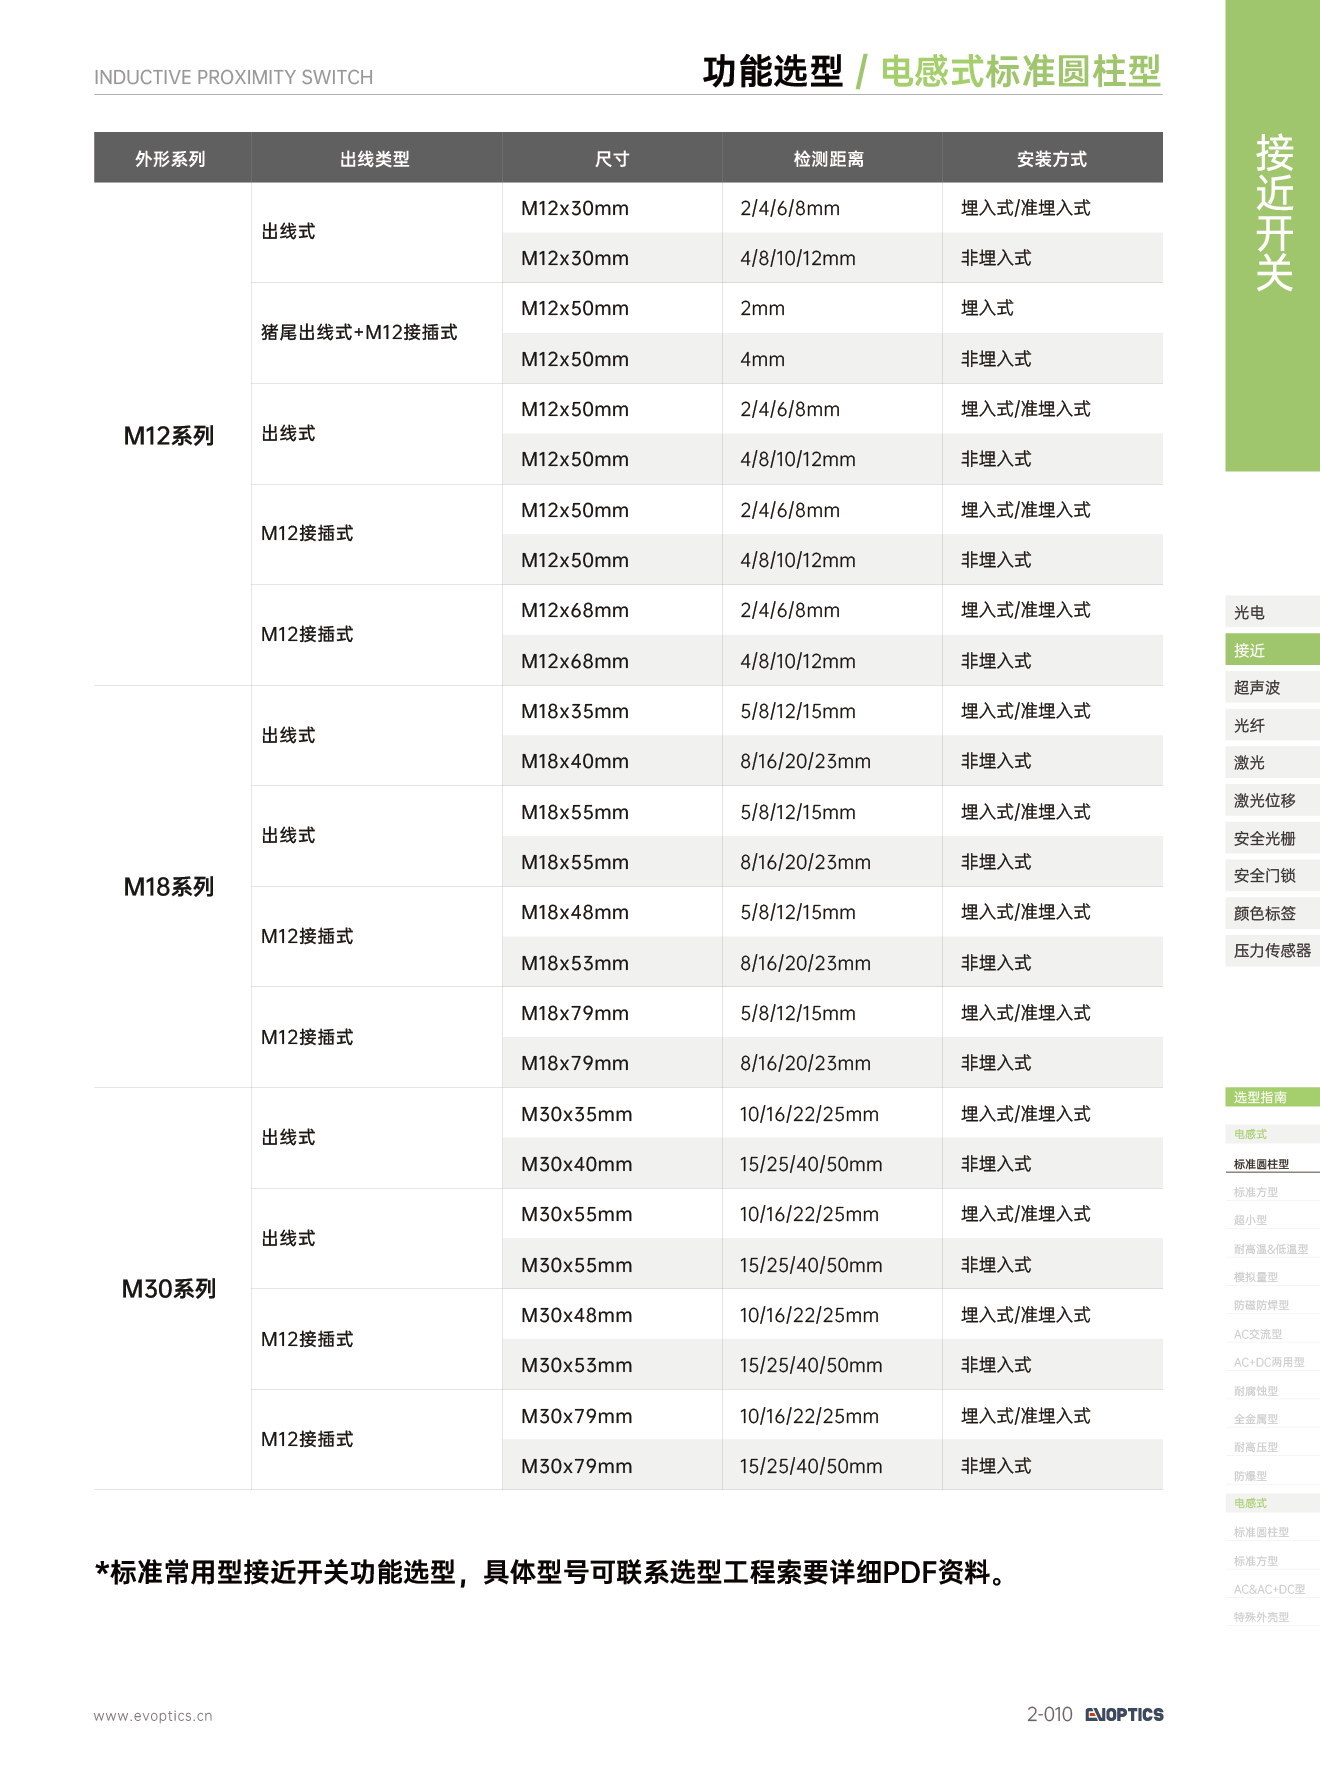Click the M18x40mm size cell
The width and height of the screenshot is (1320, 1792).
coord(612,761)
